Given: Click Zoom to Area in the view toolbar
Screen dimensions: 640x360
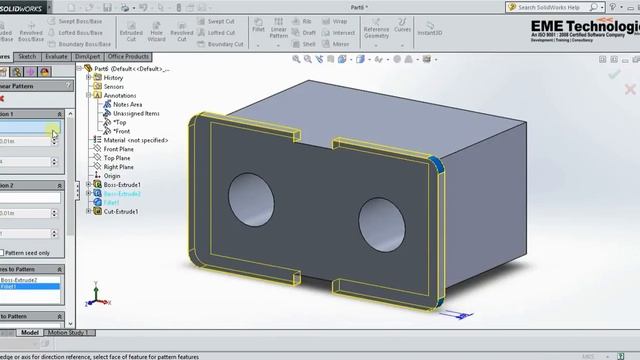Looking at the screenshot, I should (x=308, y=59).
